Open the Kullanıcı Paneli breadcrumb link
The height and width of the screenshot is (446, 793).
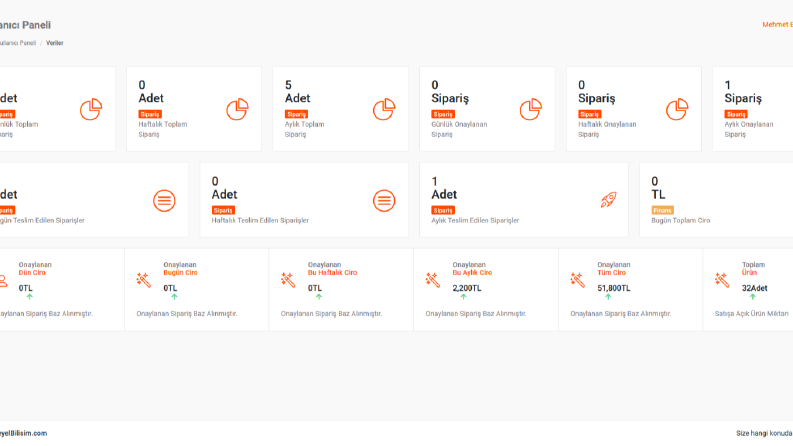18,43
